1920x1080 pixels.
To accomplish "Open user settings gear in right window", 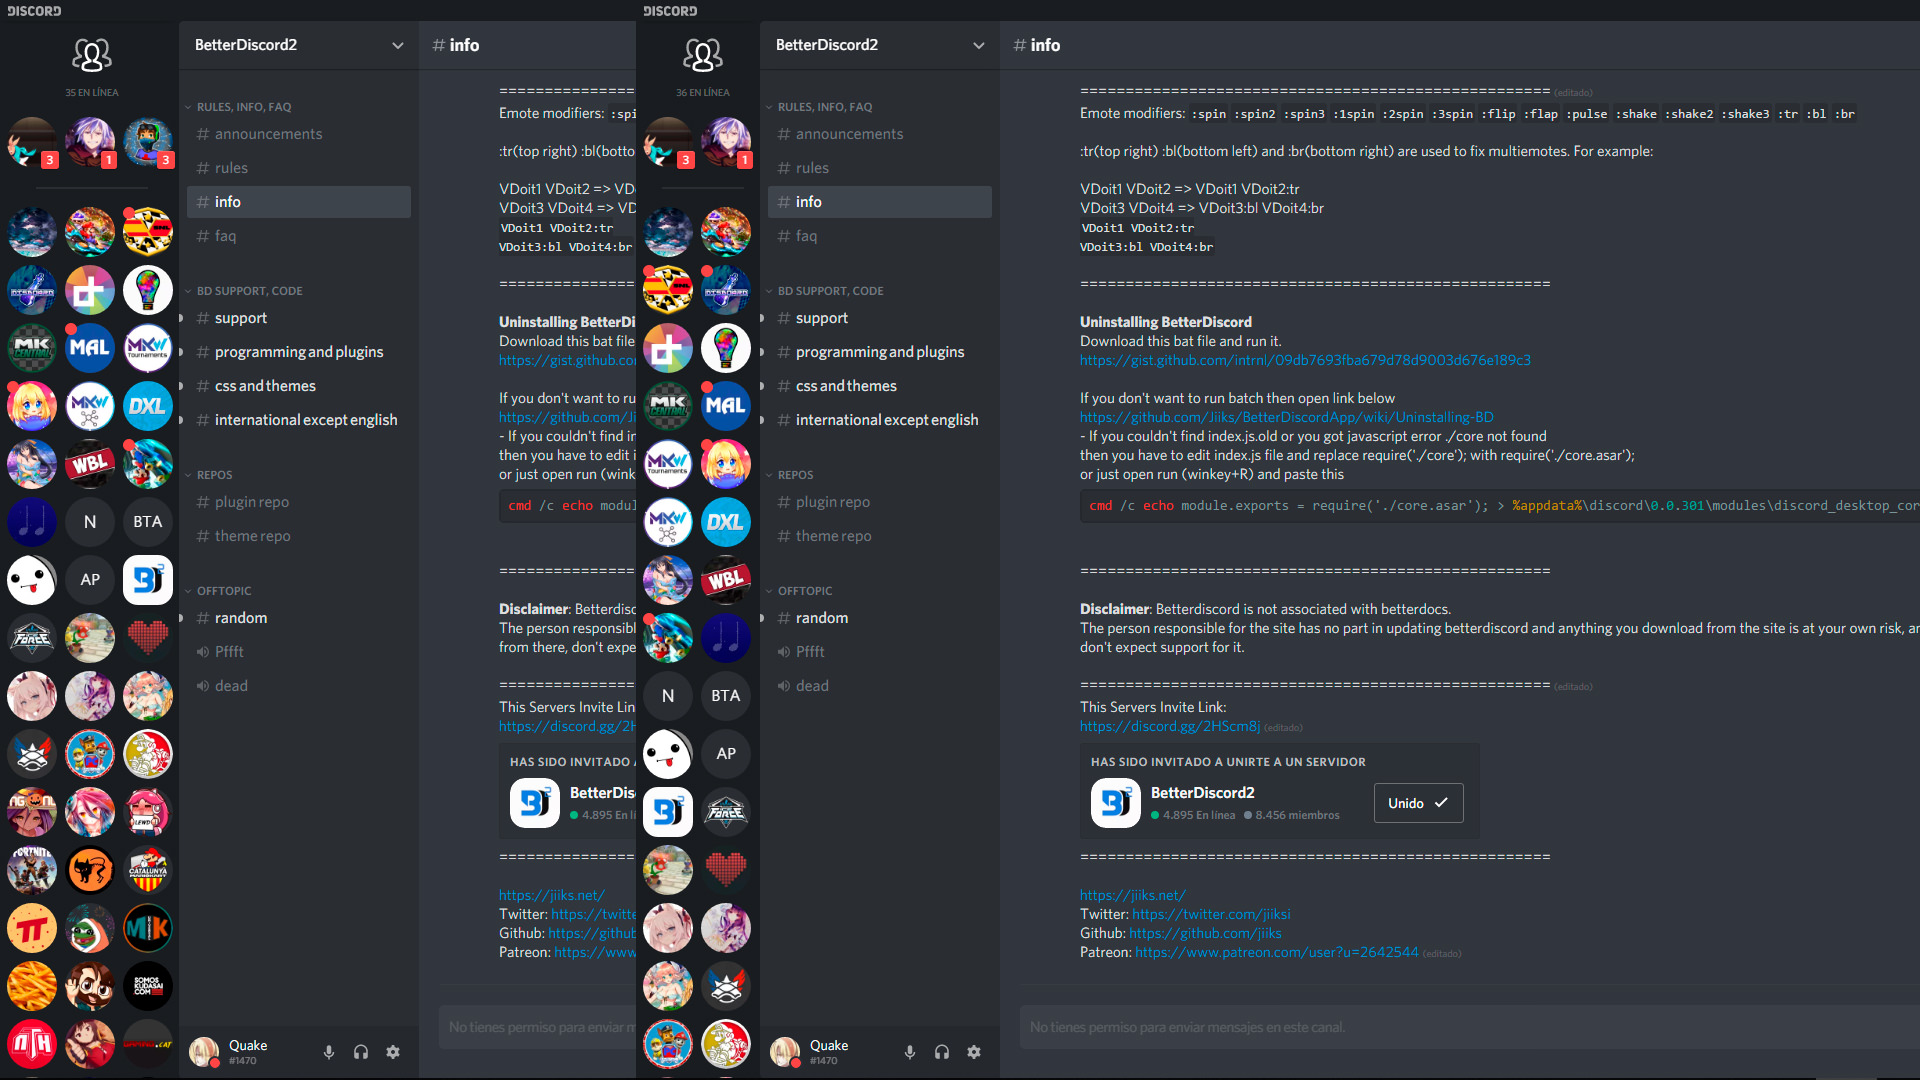I will click(x=974, y=1052).
